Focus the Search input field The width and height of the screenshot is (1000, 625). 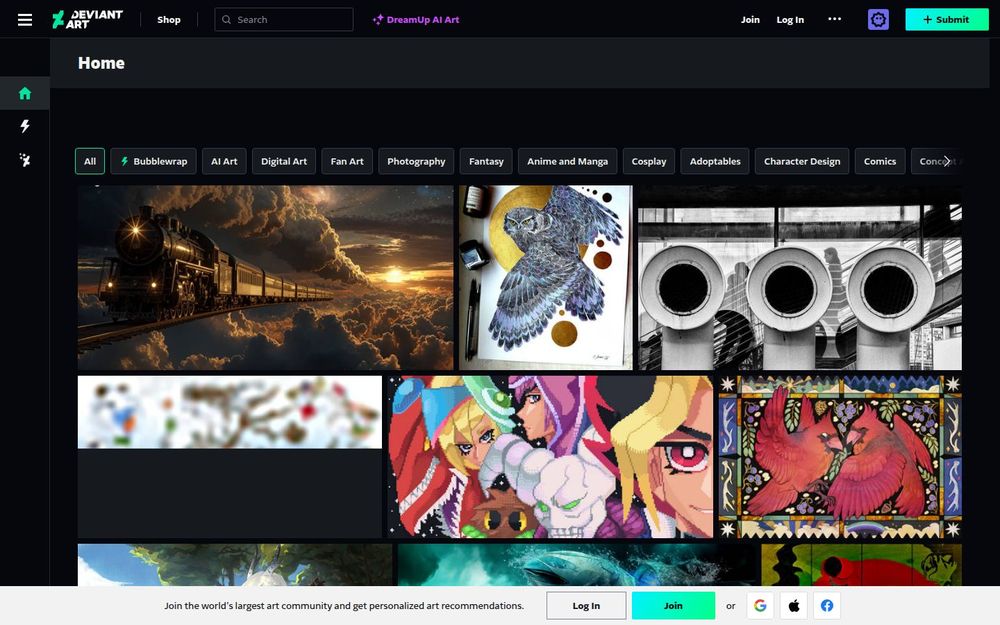click(284, 20)
